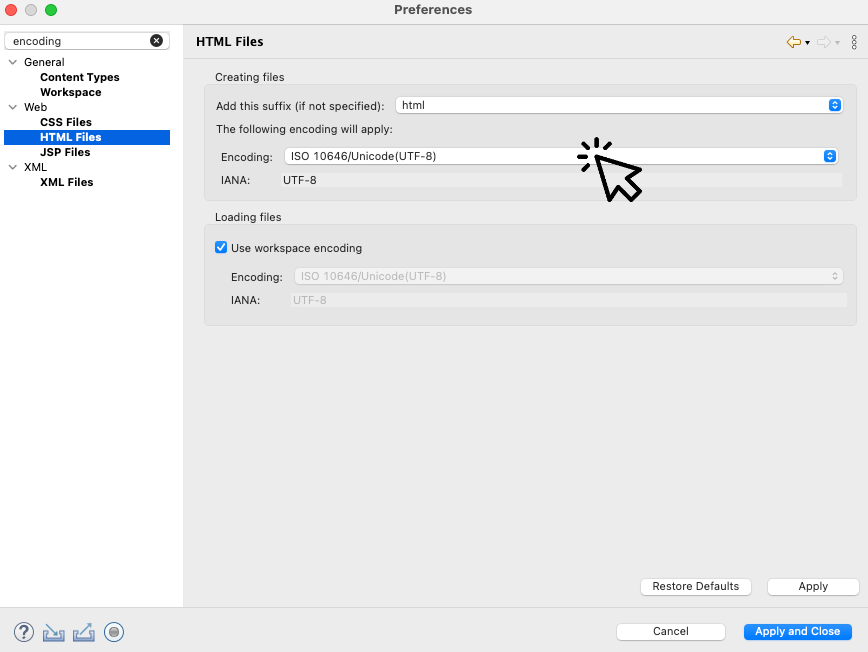Export preferences icon
This screenshot has height=652, width=868.
click(84, 632)
